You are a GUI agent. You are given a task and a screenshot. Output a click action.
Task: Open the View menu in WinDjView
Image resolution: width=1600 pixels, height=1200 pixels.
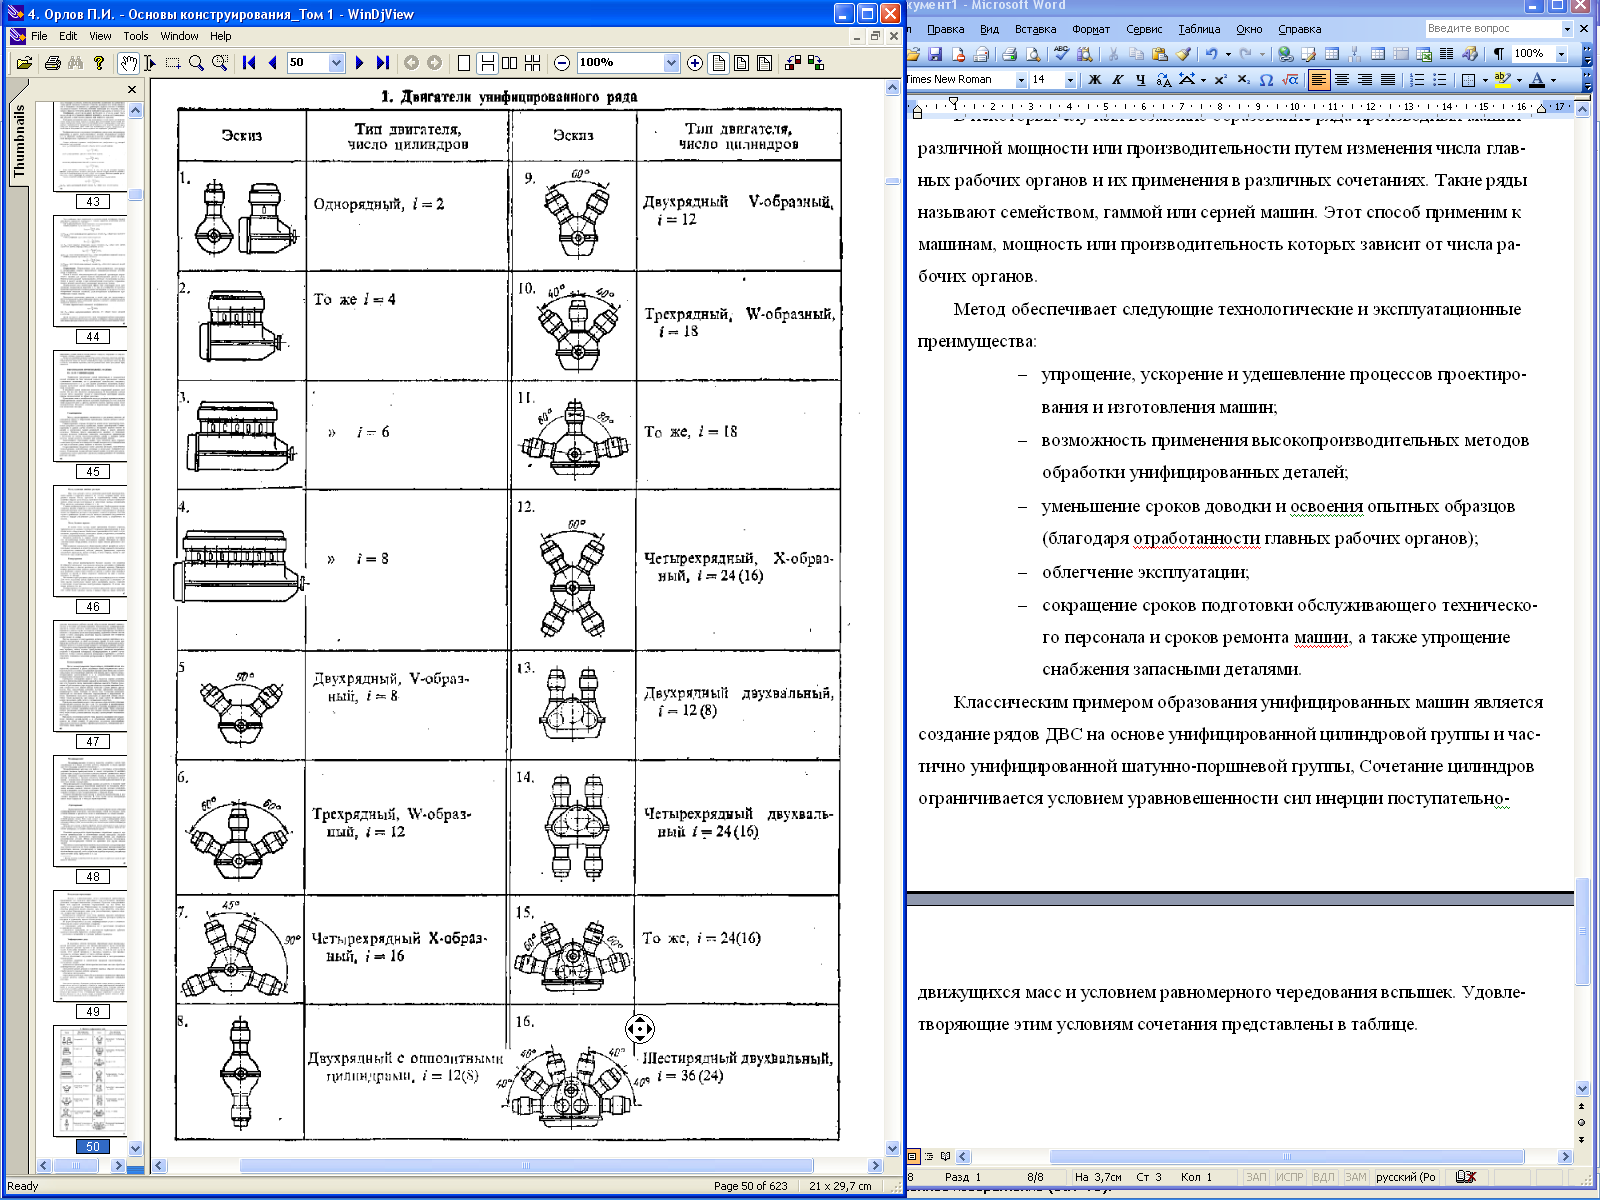100,36
